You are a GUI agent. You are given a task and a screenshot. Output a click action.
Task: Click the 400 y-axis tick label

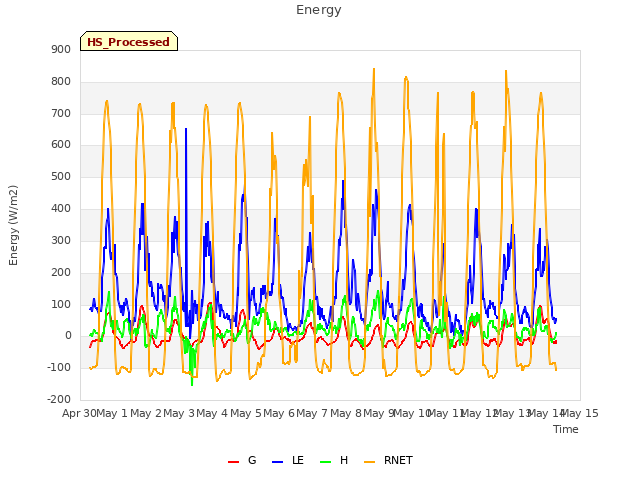61,209
